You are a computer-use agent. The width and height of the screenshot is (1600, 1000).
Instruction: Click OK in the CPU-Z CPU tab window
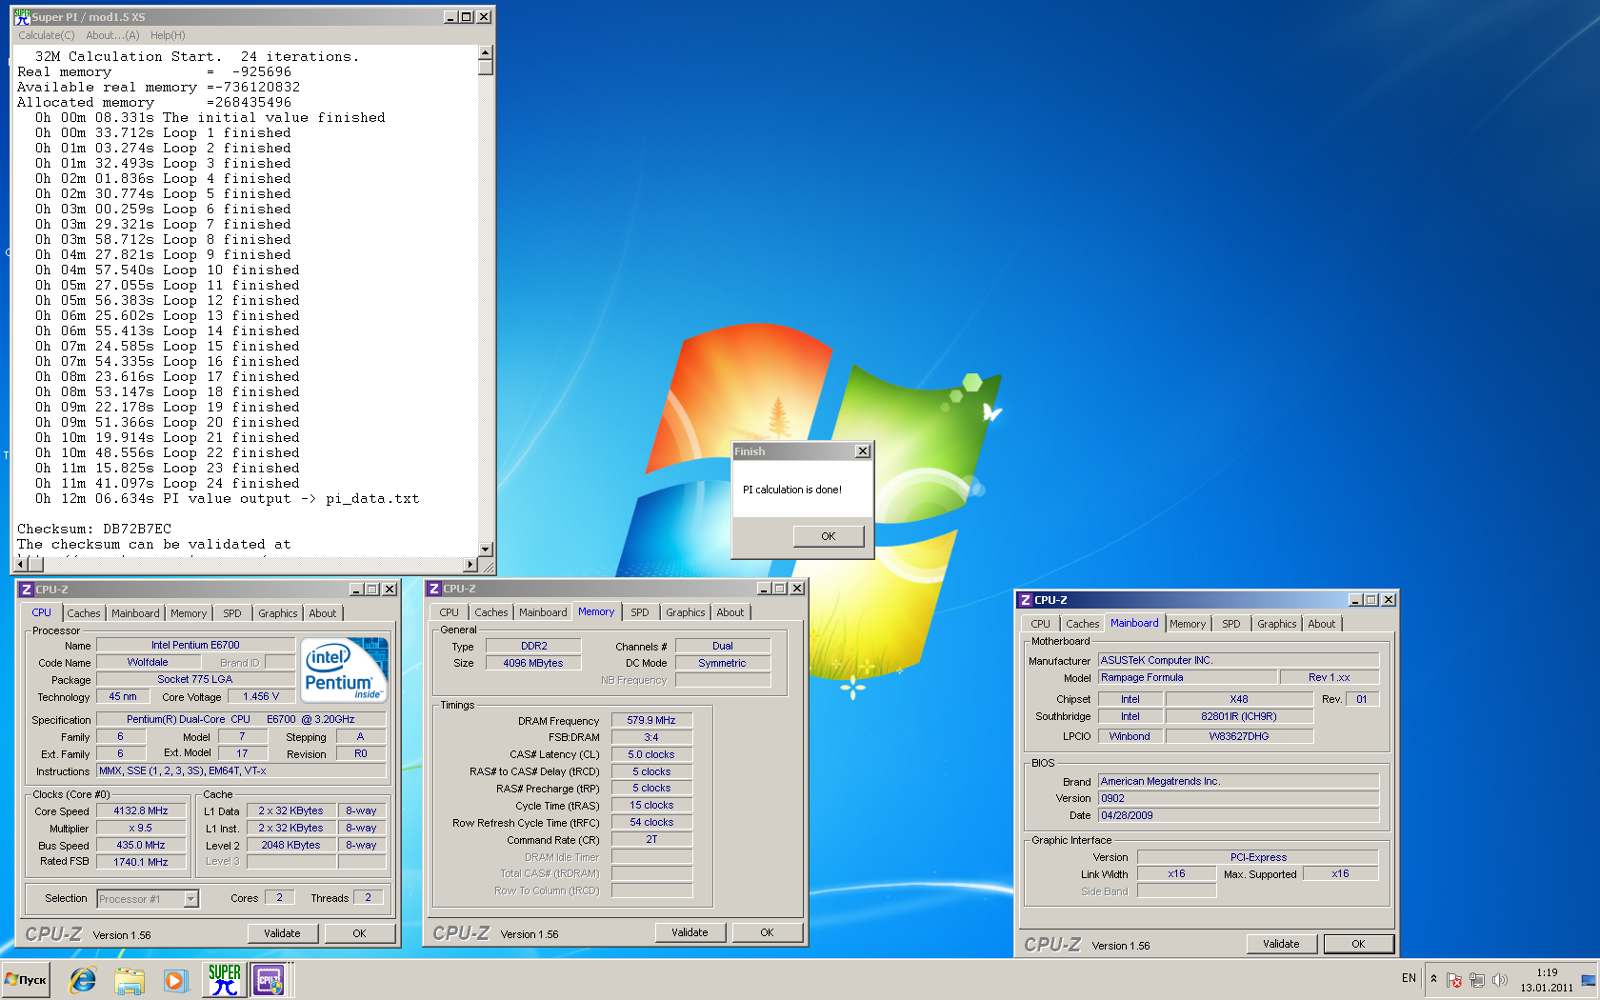coord(359,933)
